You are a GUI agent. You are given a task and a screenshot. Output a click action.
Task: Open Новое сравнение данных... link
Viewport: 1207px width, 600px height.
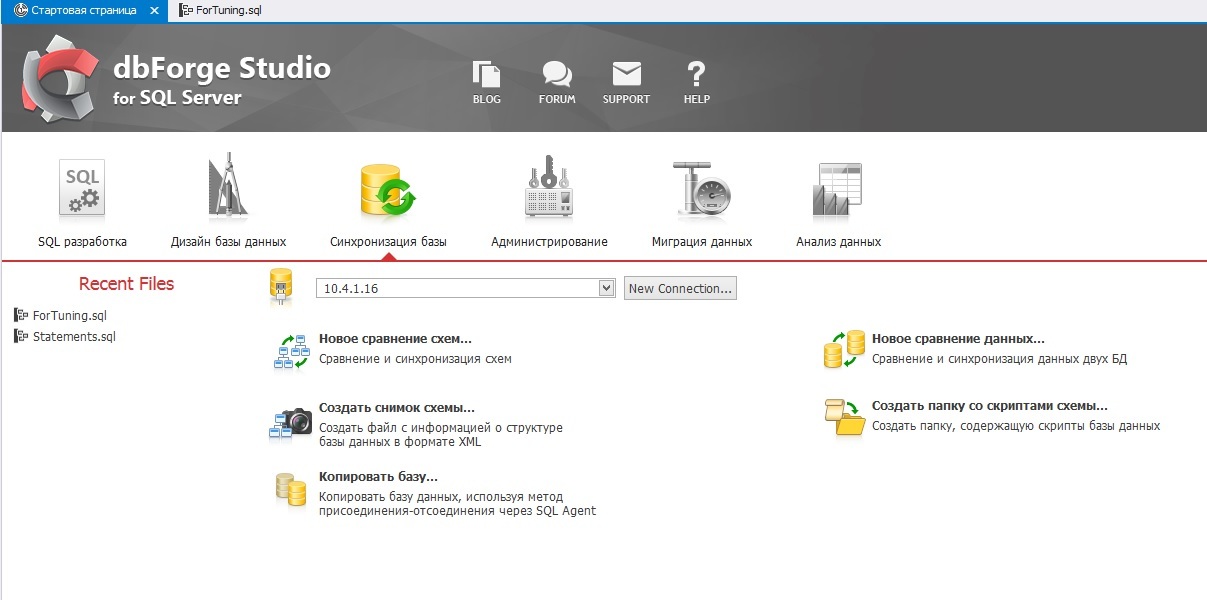tap(958, 339)
